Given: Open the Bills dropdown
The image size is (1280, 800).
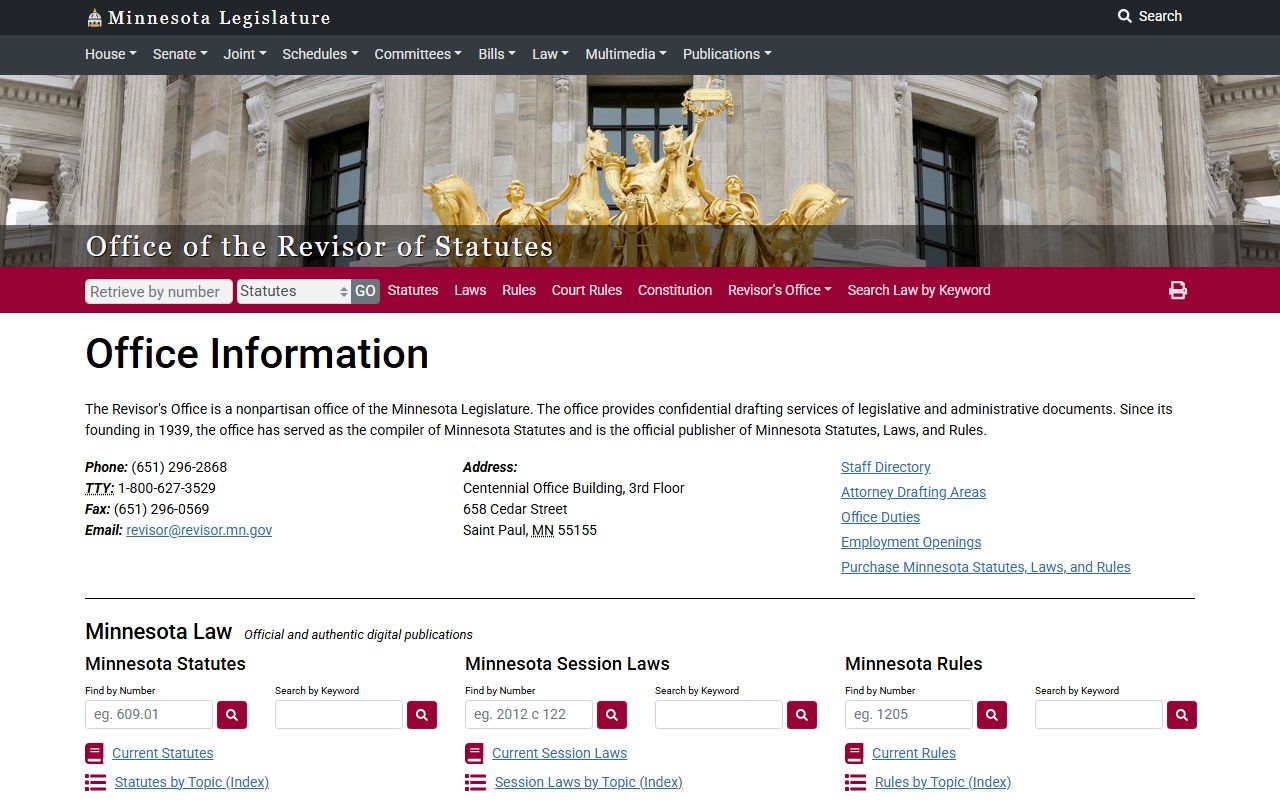Looking at the screenshot, I should click(497, 54).
